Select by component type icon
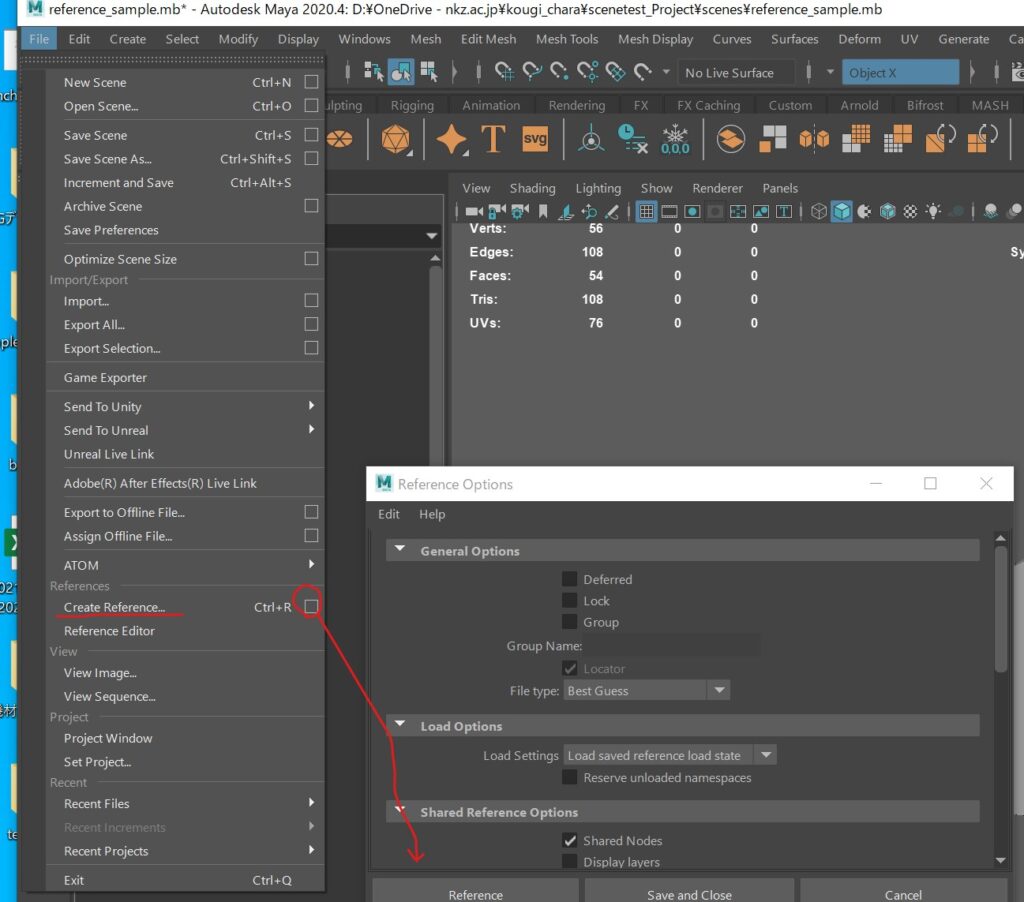Viewport: 1024px width, 902px height. (429, 71)
